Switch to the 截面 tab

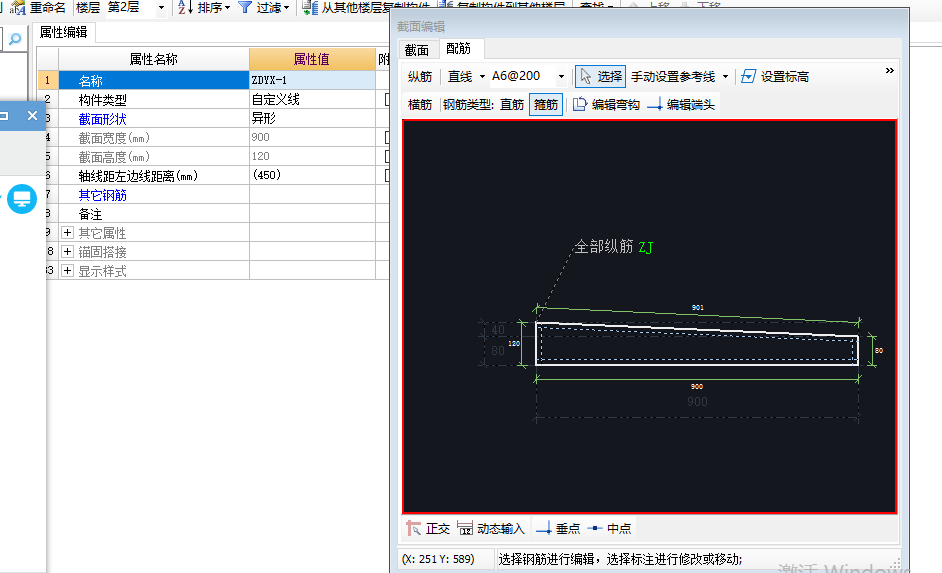click(417, 50)
